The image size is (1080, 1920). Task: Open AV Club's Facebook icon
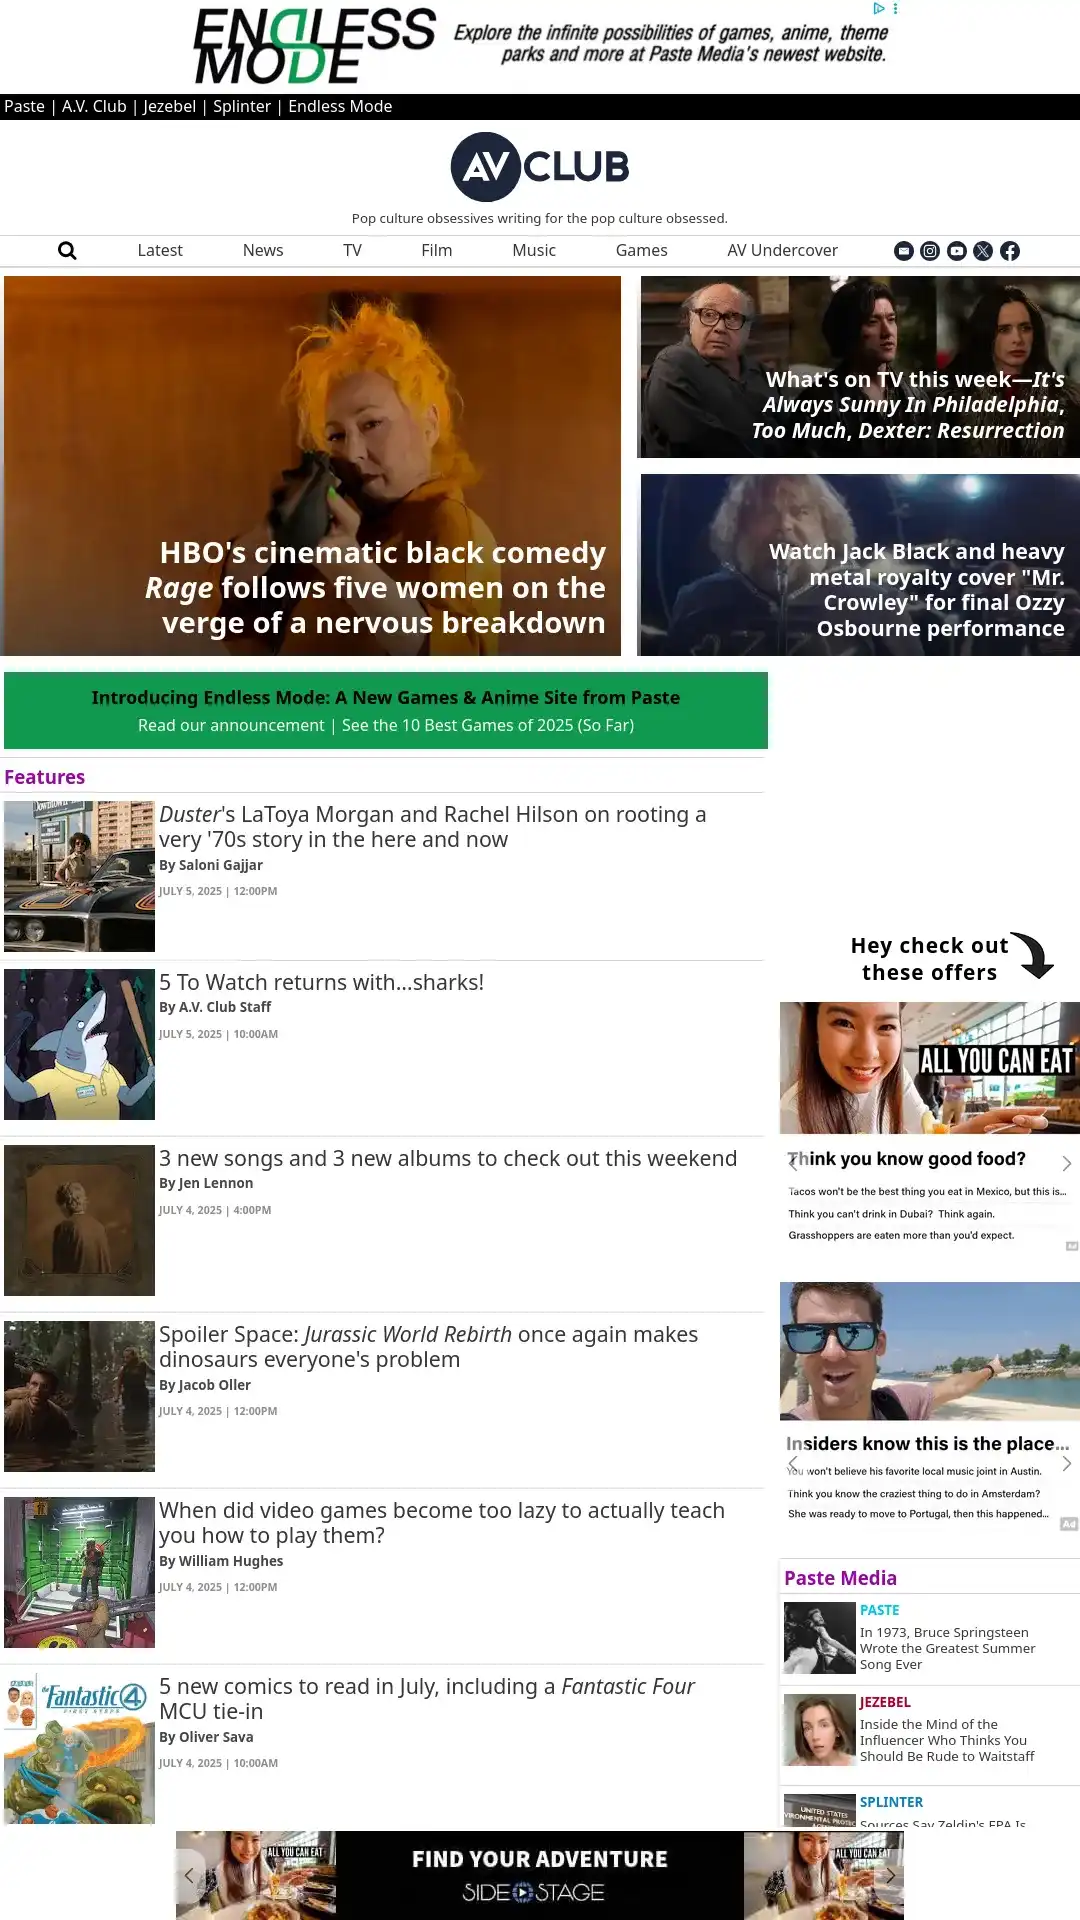pos(1010,251)
